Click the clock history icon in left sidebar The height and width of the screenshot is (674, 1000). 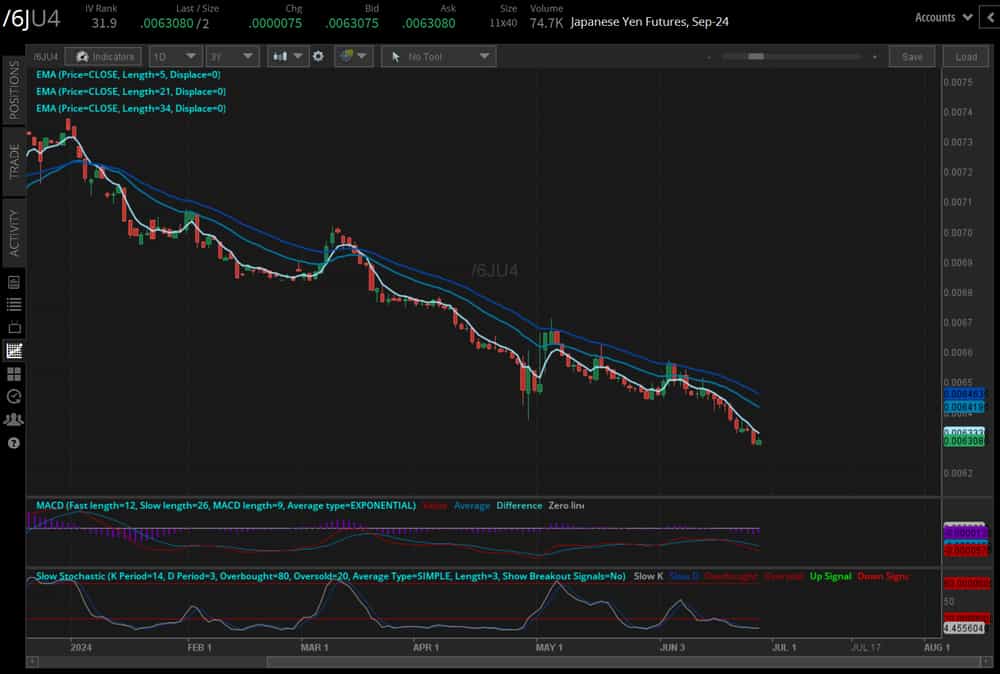12,396
